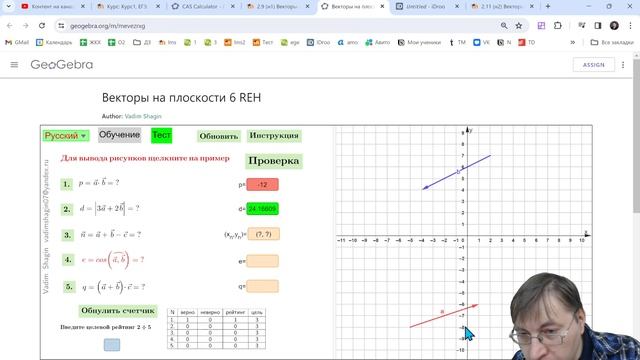Go forward with the browser forward arrow
Viewport: 640px width, 360px height.
point(25,26)
